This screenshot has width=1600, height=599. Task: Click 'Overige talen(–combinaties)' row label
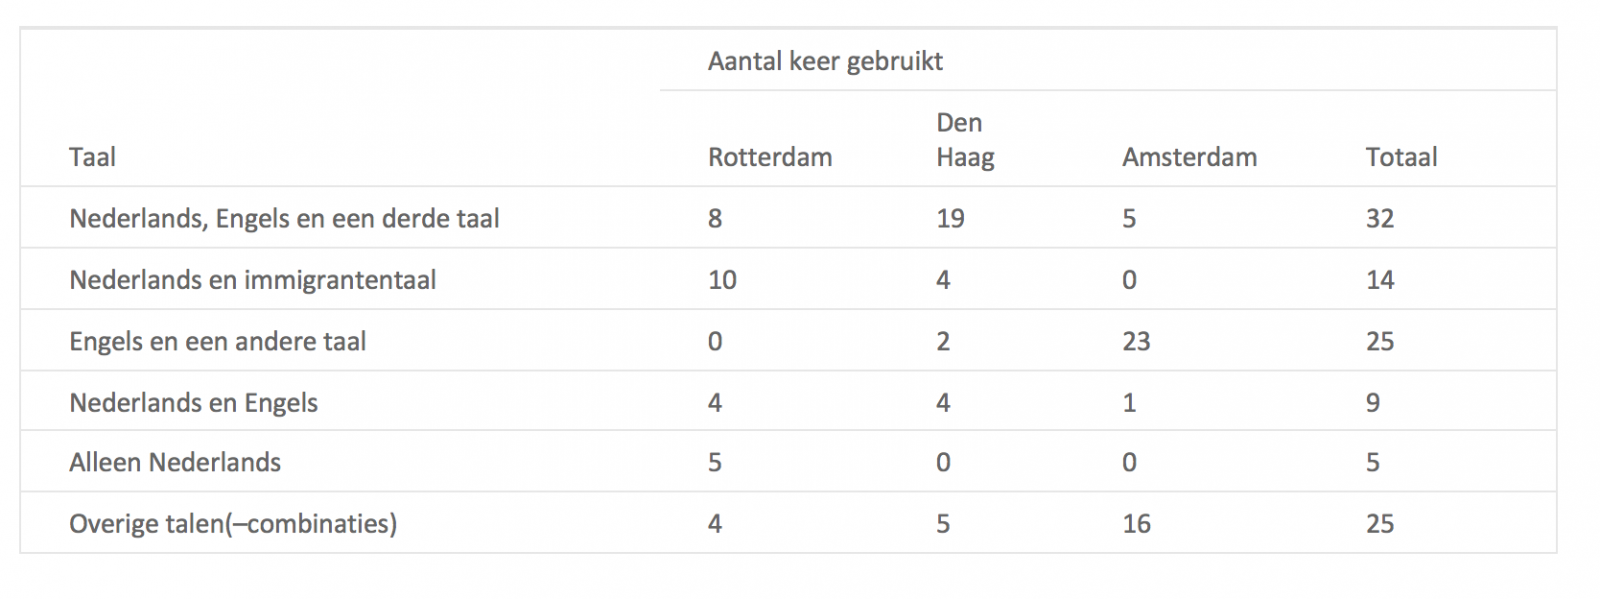233,524
